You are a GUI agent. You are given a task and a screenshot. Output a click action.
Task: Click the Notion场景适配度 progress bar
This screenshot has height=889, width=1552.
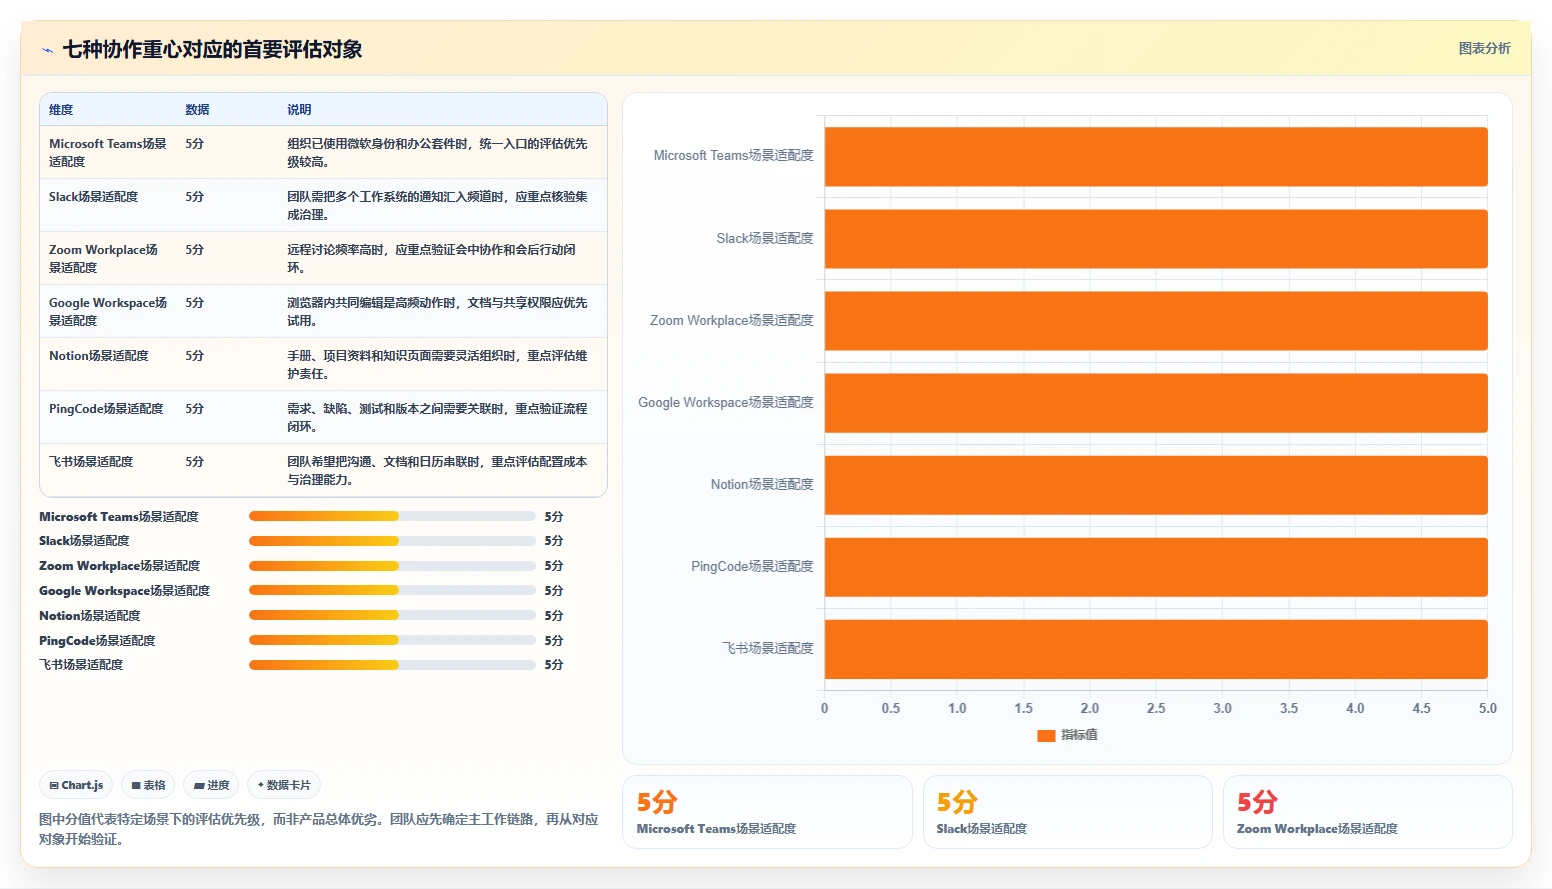(392, 616)
